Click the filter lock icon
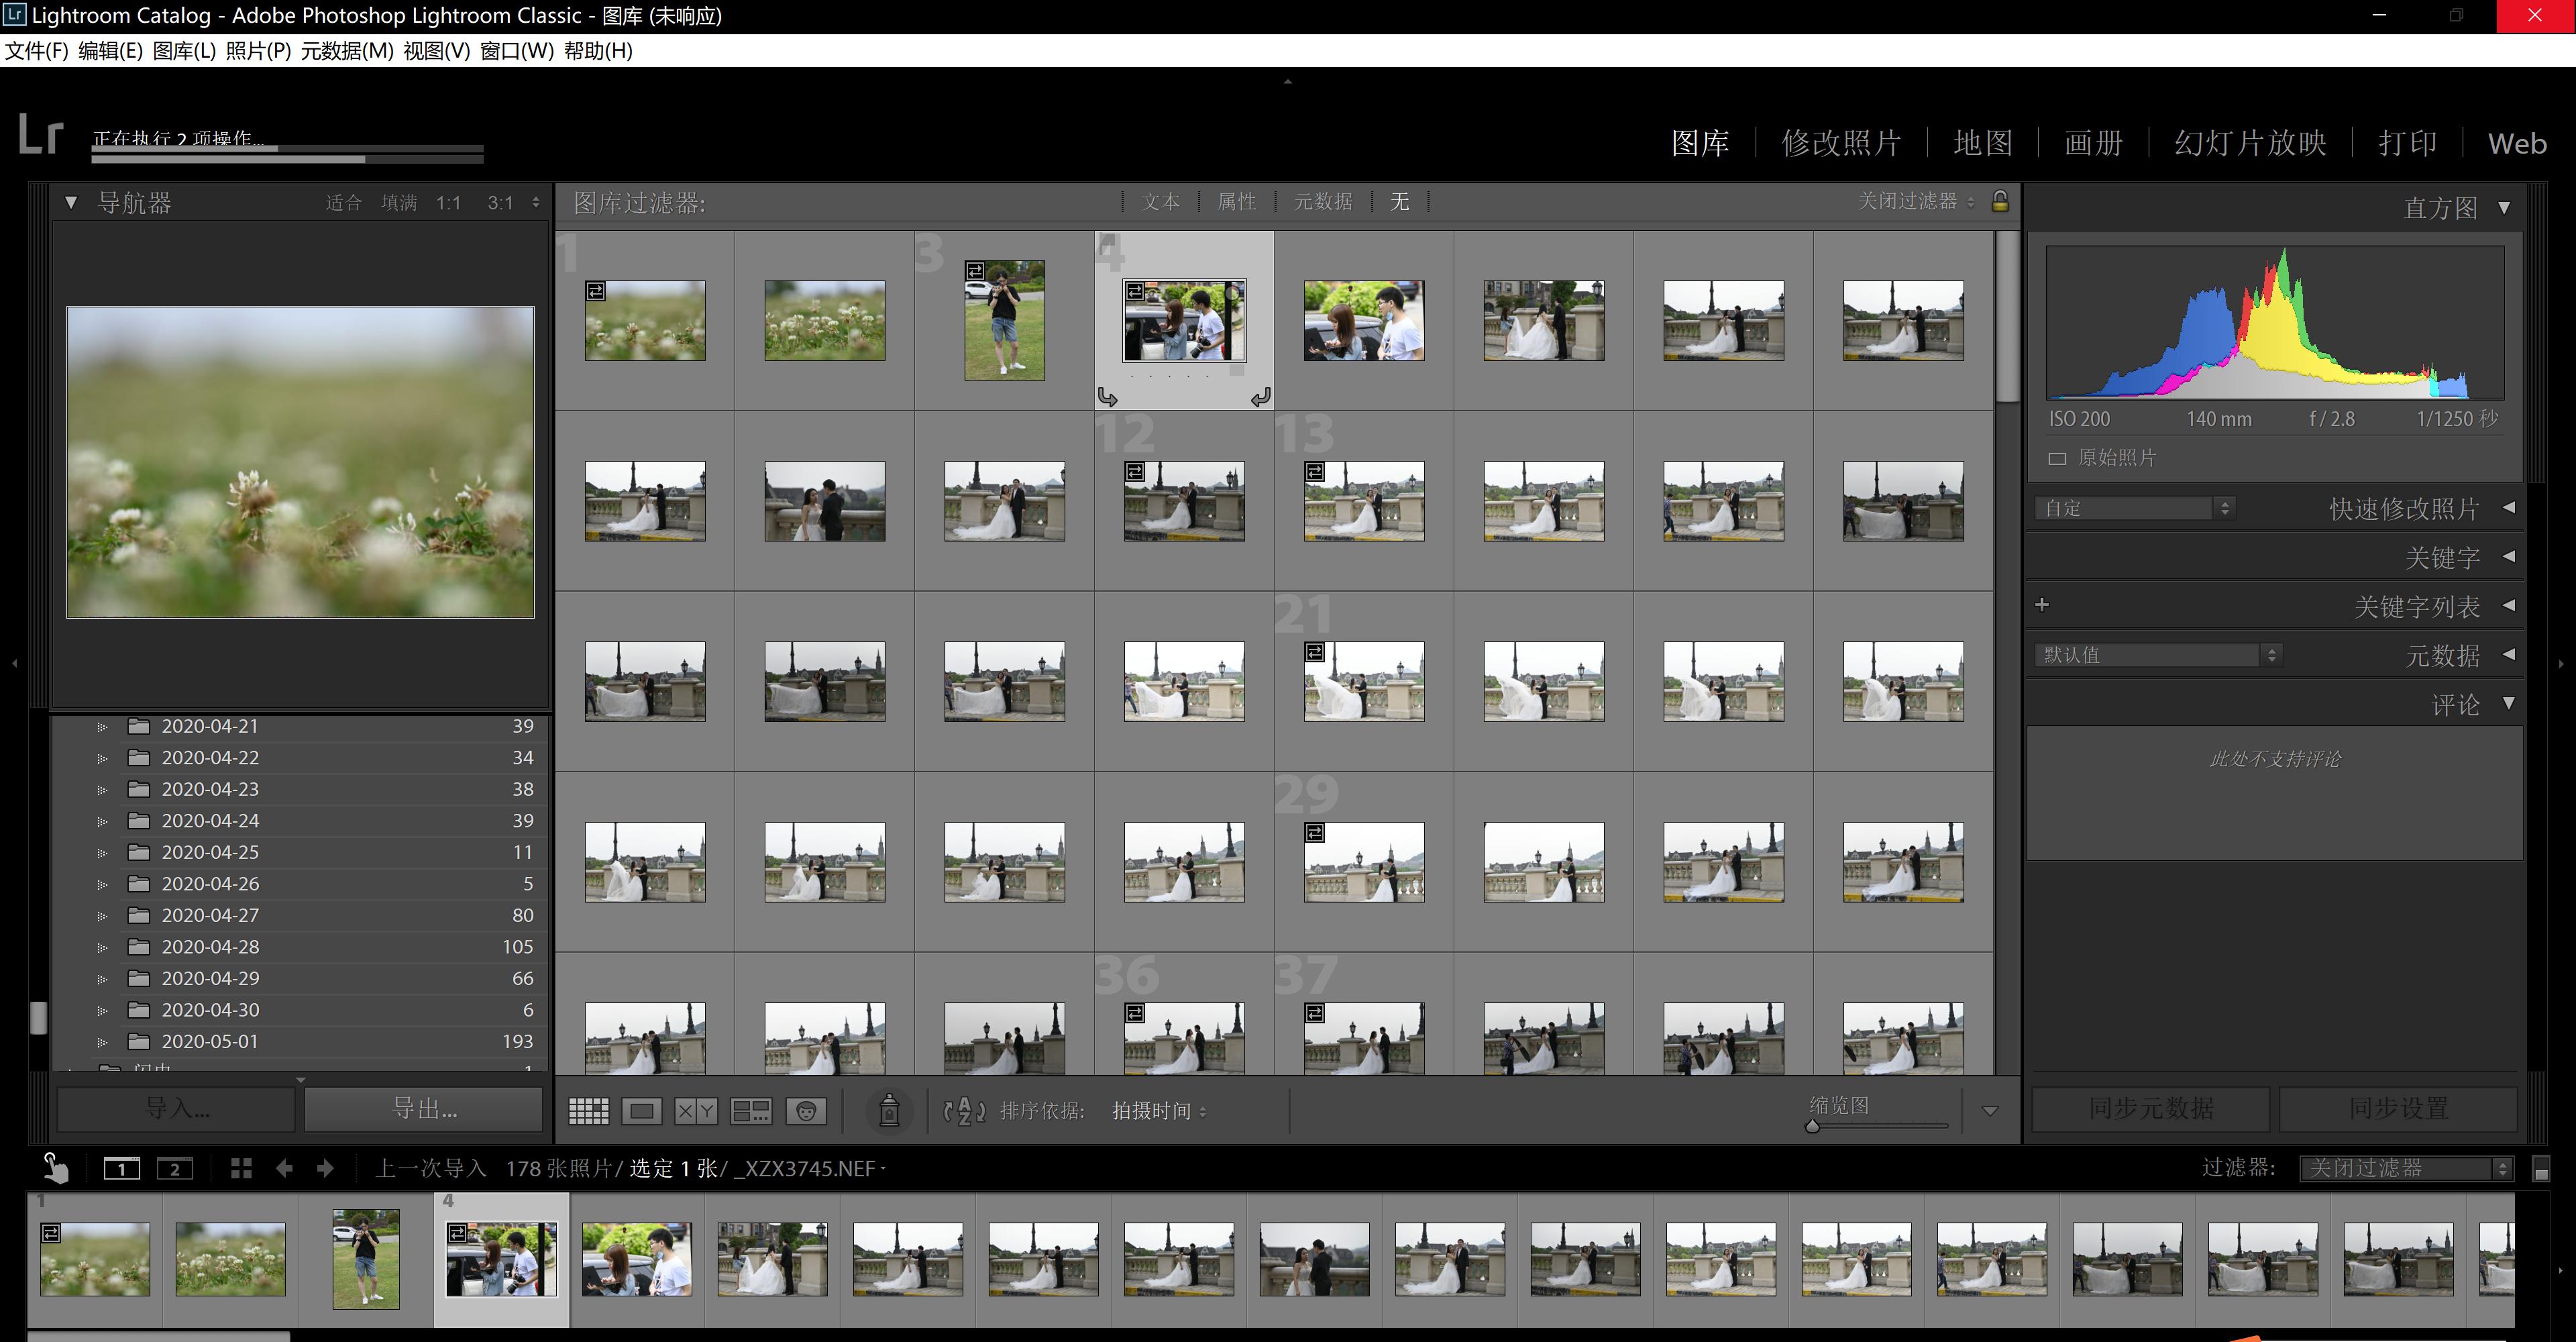The width and height of the screenshot is (2576, 1342). tap(2000, 201)
